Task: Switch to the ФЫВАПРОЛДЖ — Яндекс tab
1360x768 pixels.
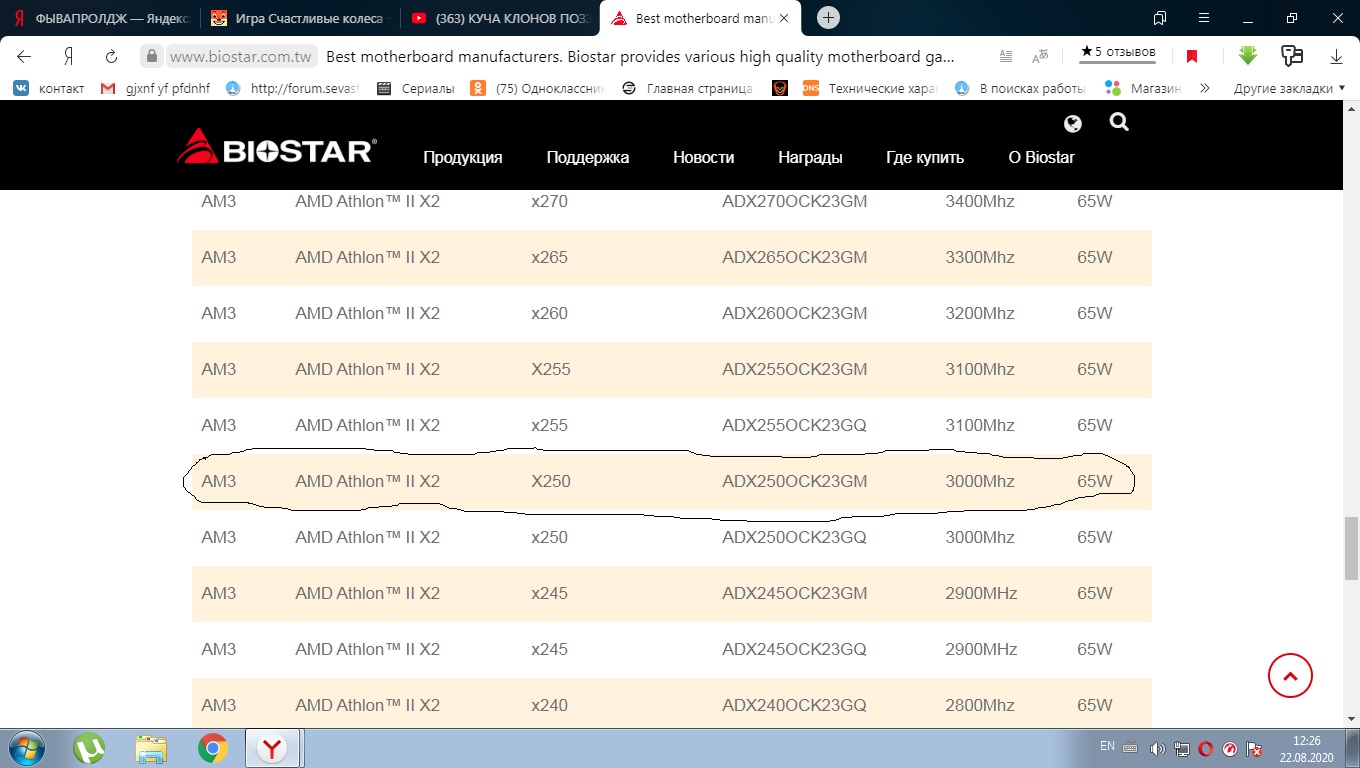Action: coord(100,18)
